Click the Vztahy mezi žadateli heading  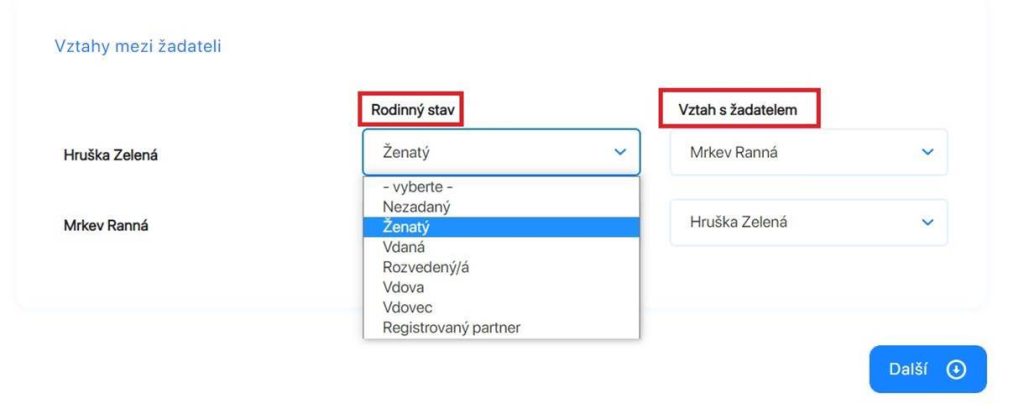tap(138, 46)
